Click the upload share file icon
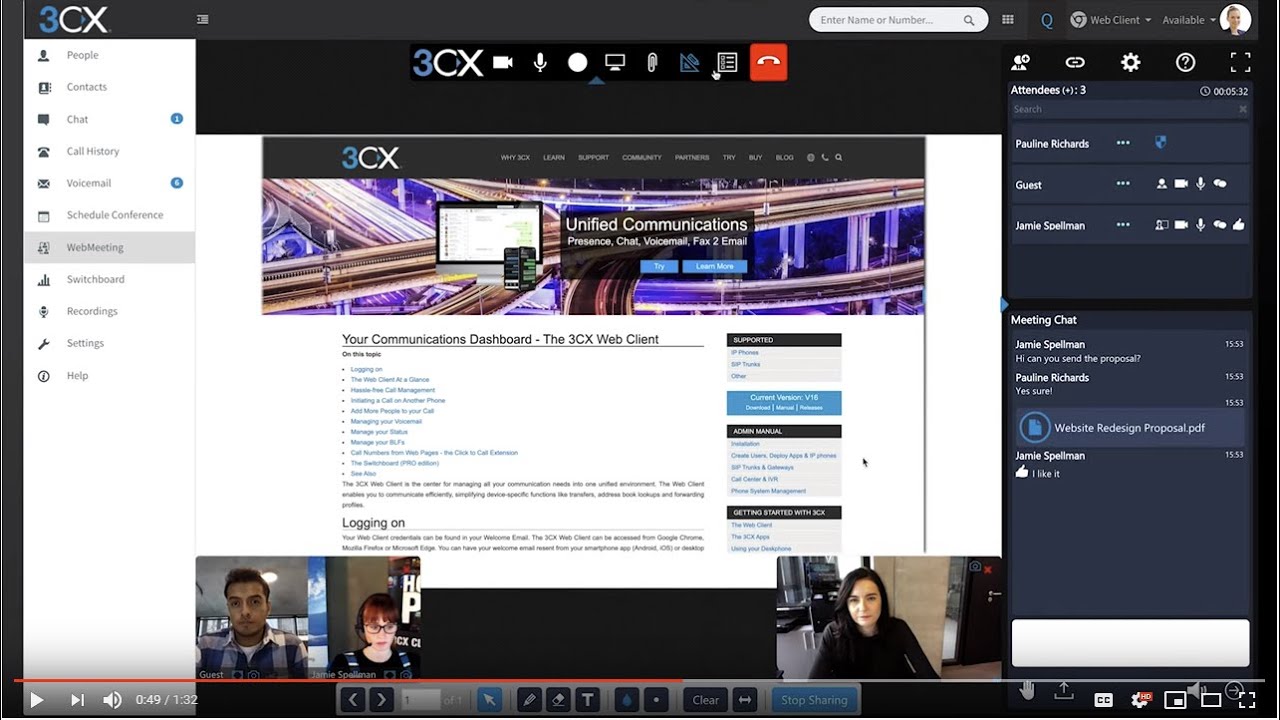Viewport: 1280px width, 720px height. click(x=1064, y=691)
